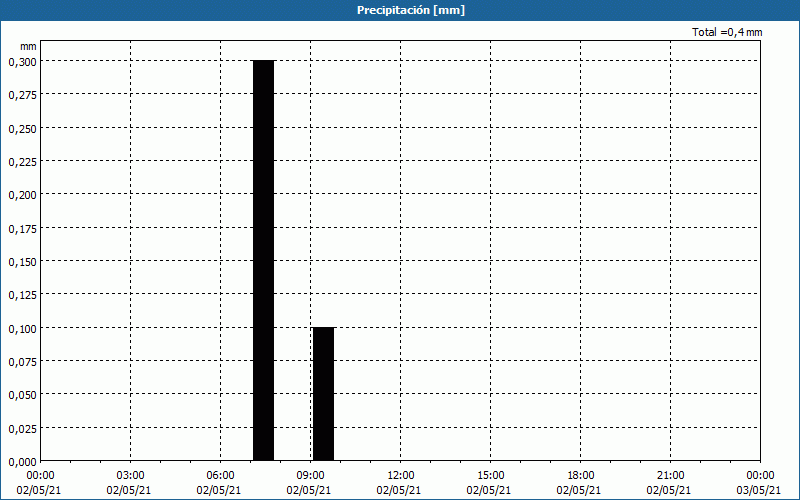Click the 0,075 y-axis value
Screen dimensions: 800x500
tap(22, 362)
